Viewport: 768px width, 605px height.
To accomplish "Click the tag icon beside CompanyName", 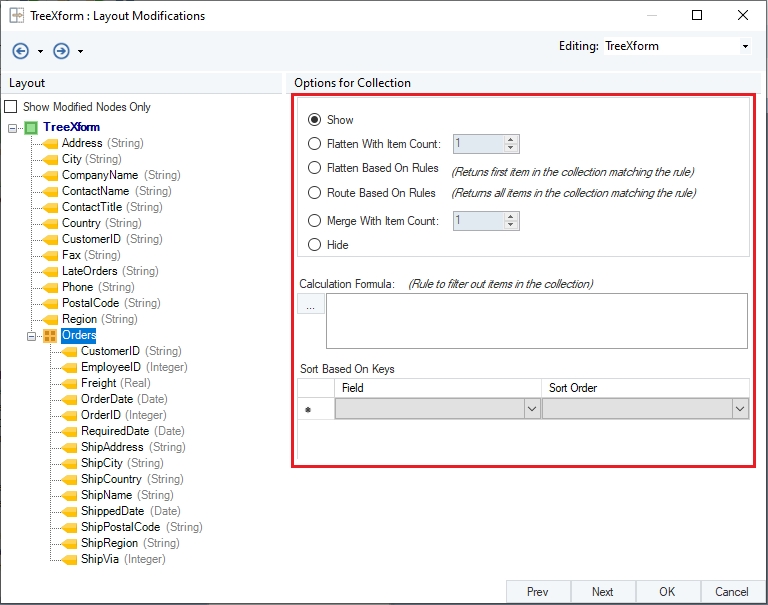I will (x=50, y=175).
